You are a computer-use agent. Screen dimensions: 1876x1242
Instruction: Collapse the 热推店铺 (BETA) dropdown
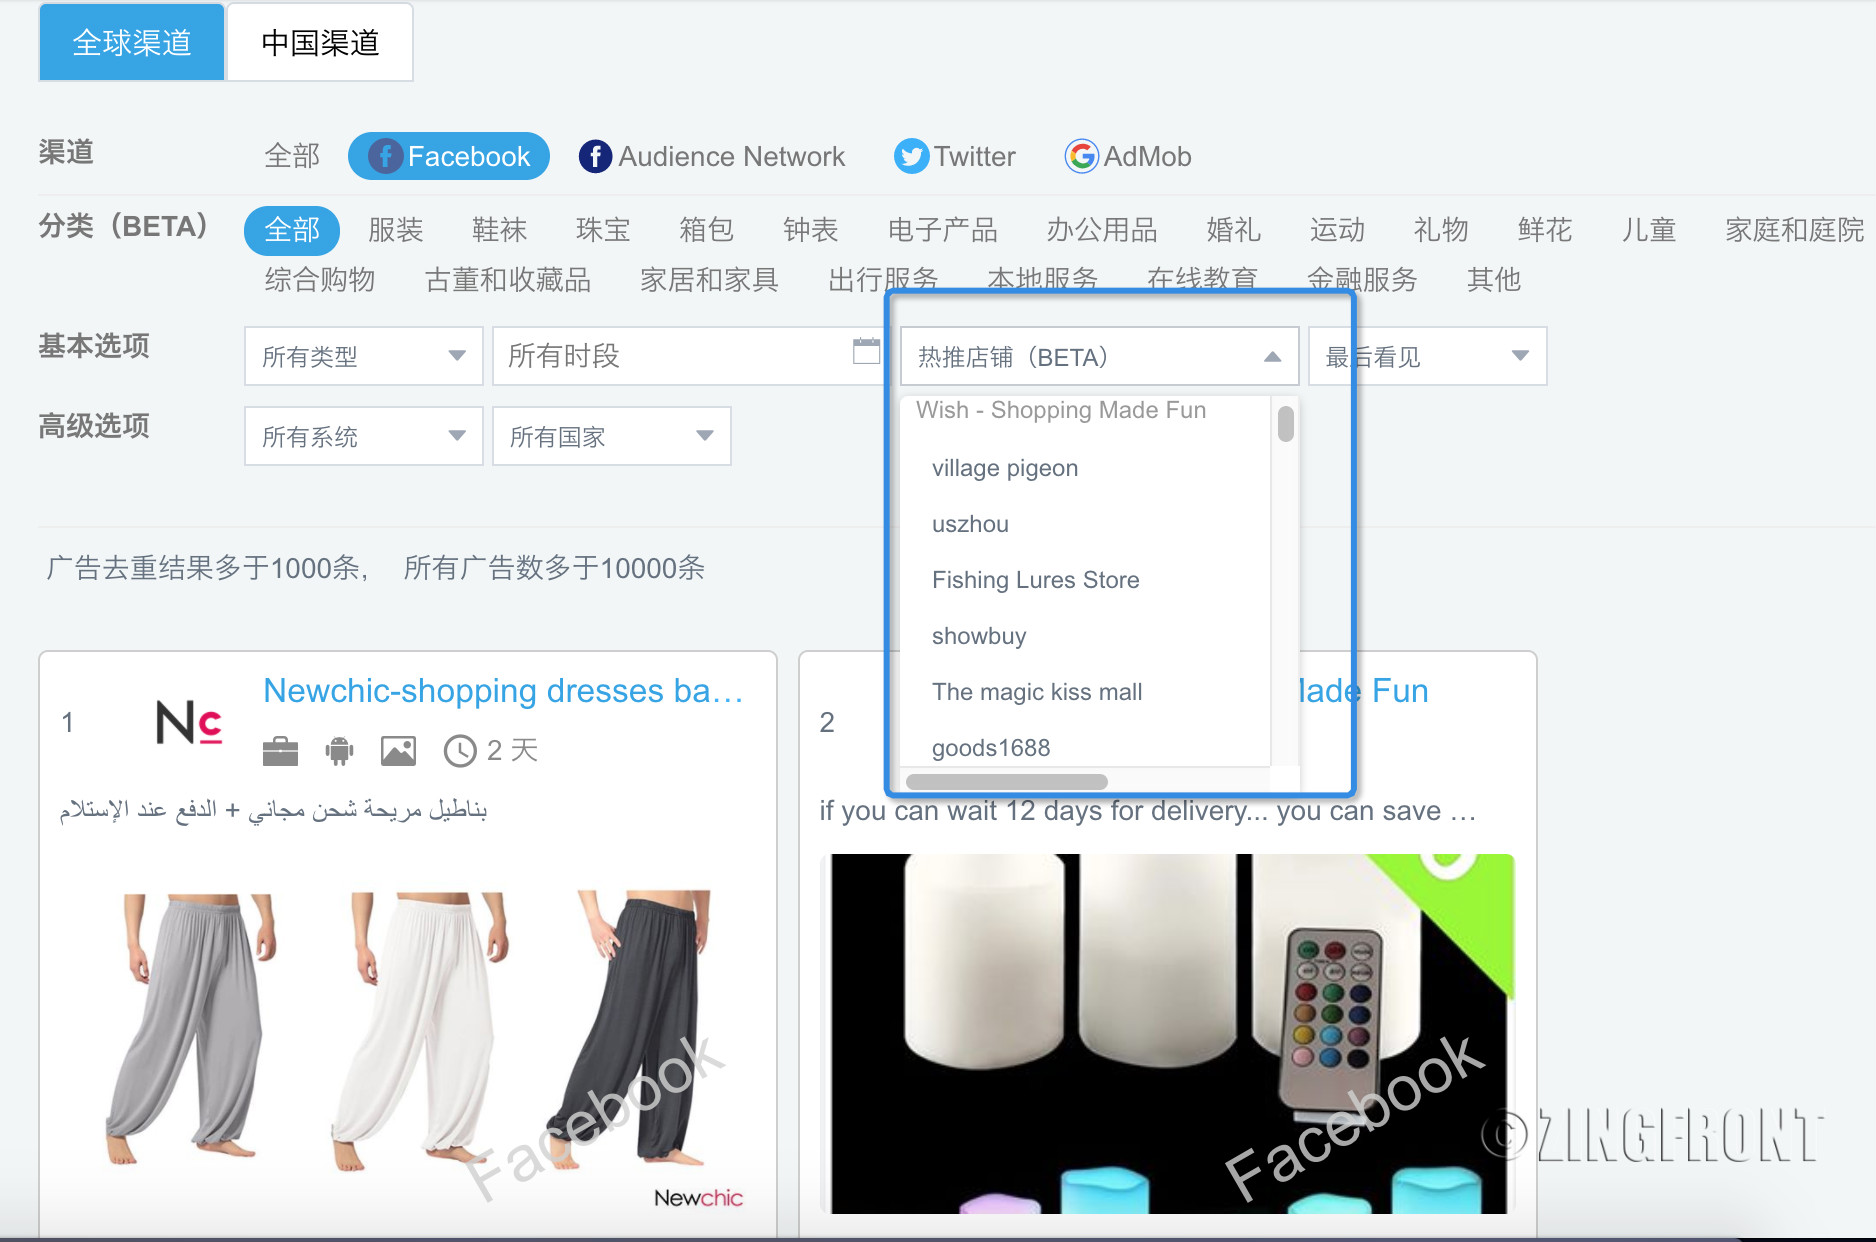pos(1099,356)
